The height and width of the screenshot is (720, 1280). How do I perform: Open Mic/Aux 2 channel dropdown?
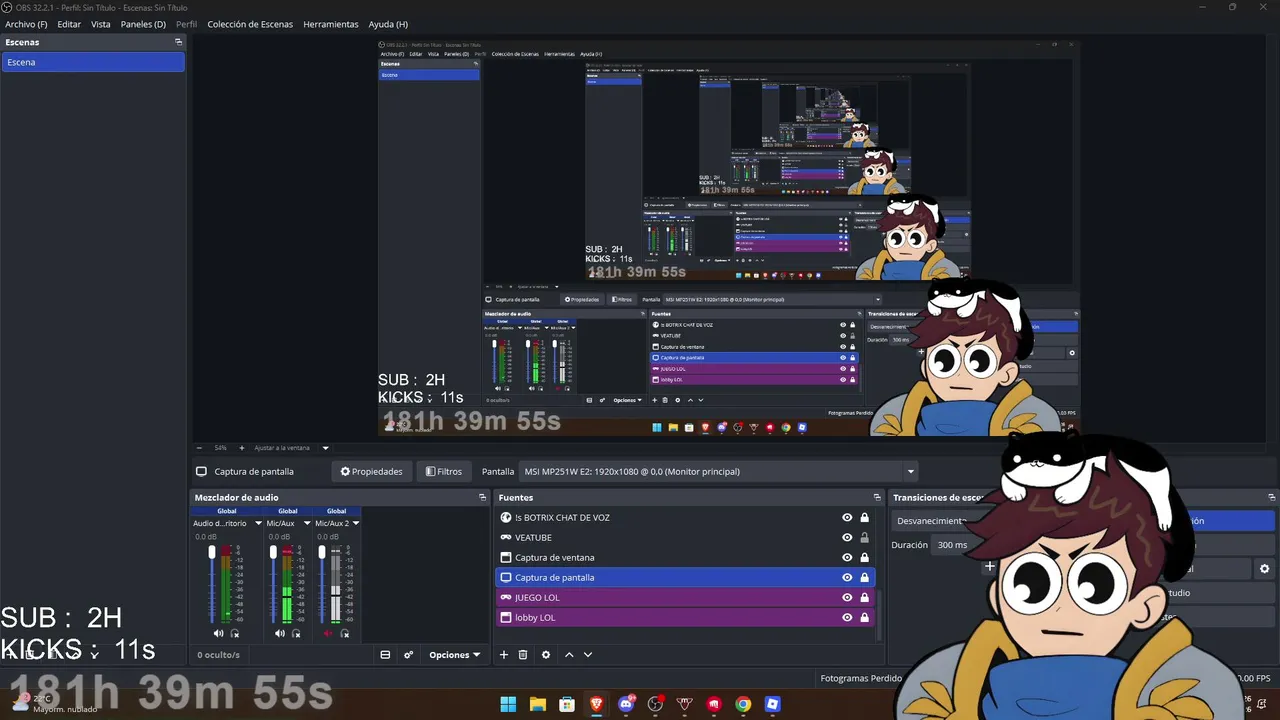(356, 523)
